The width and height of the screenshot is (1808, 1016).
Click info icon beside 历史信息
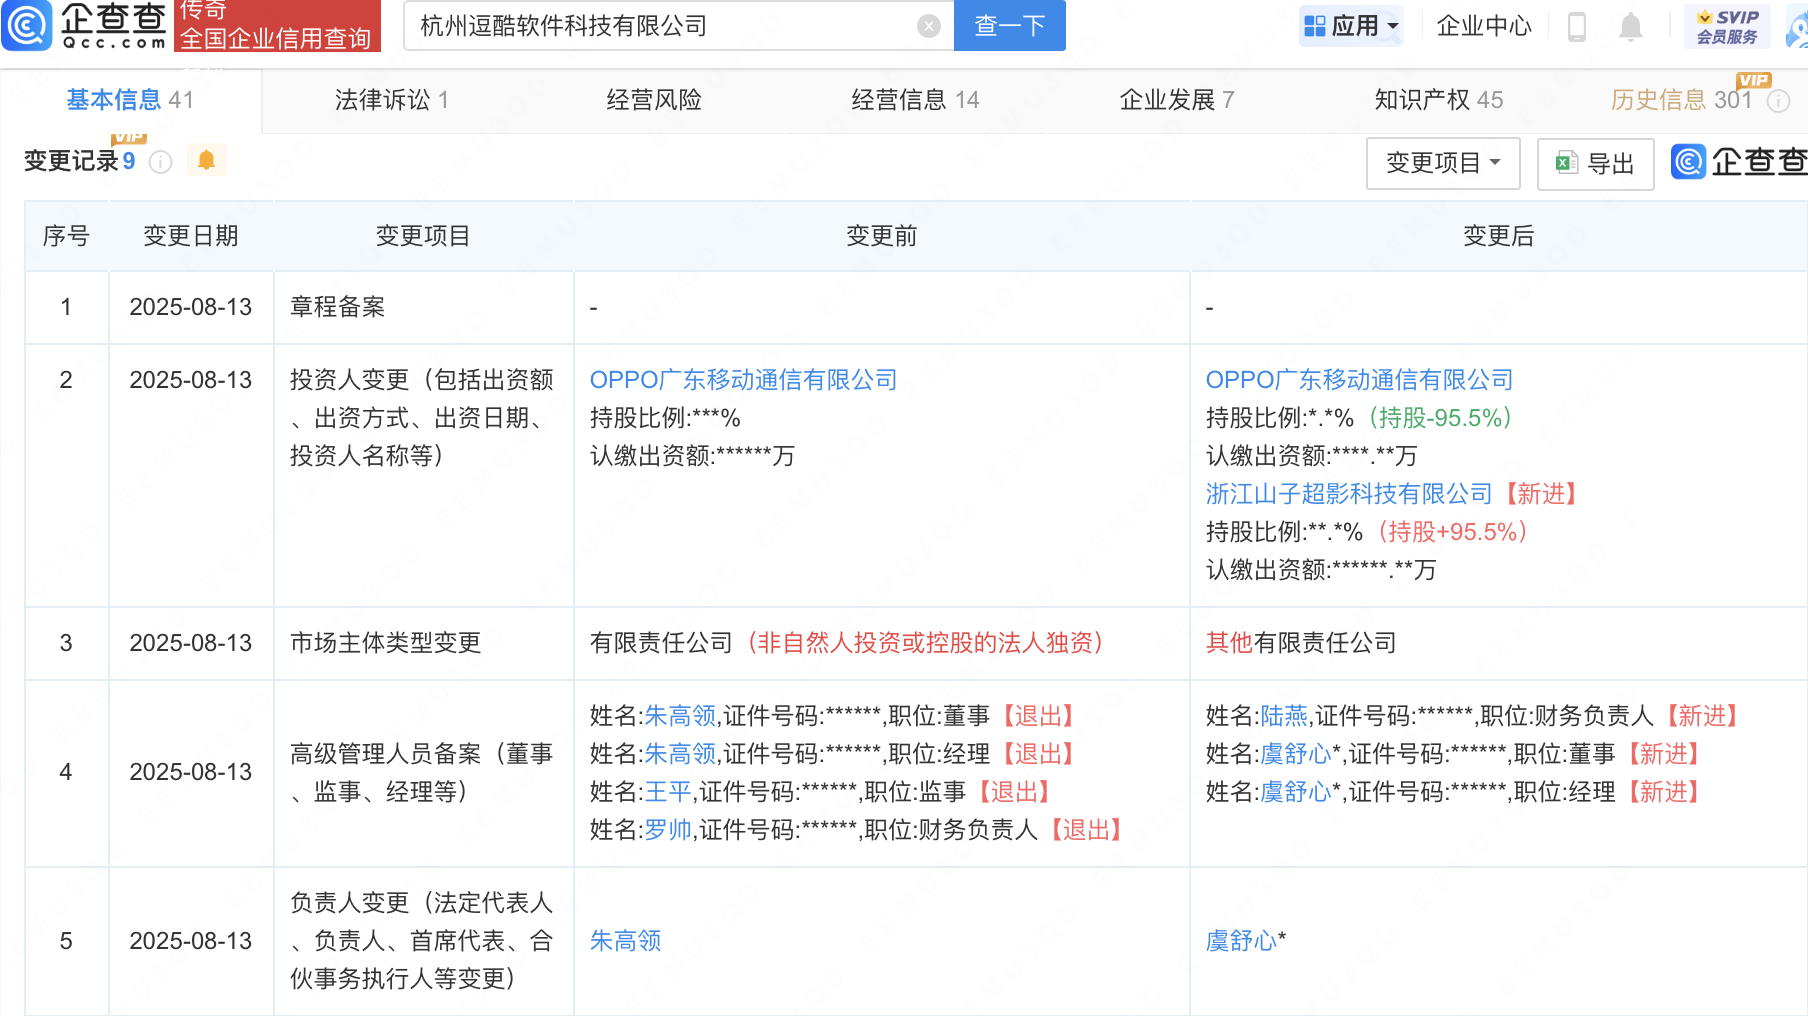coord(1778,101)
